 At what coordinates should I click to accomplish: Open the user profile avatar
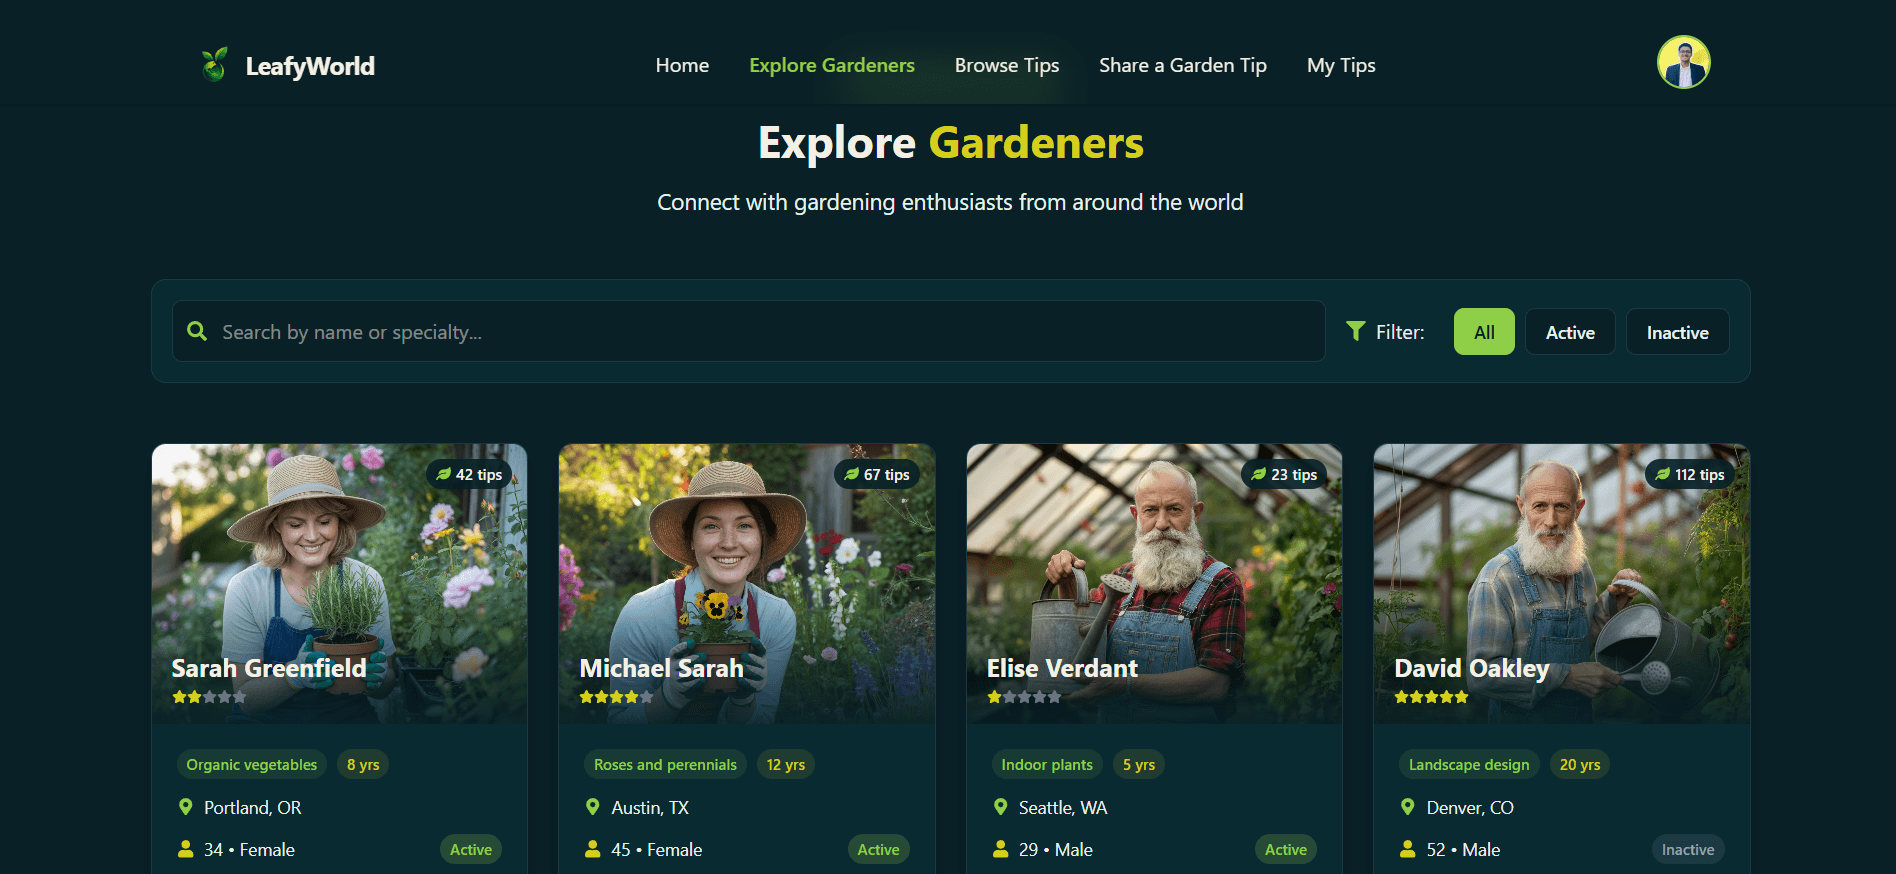tap(1683, 63)
